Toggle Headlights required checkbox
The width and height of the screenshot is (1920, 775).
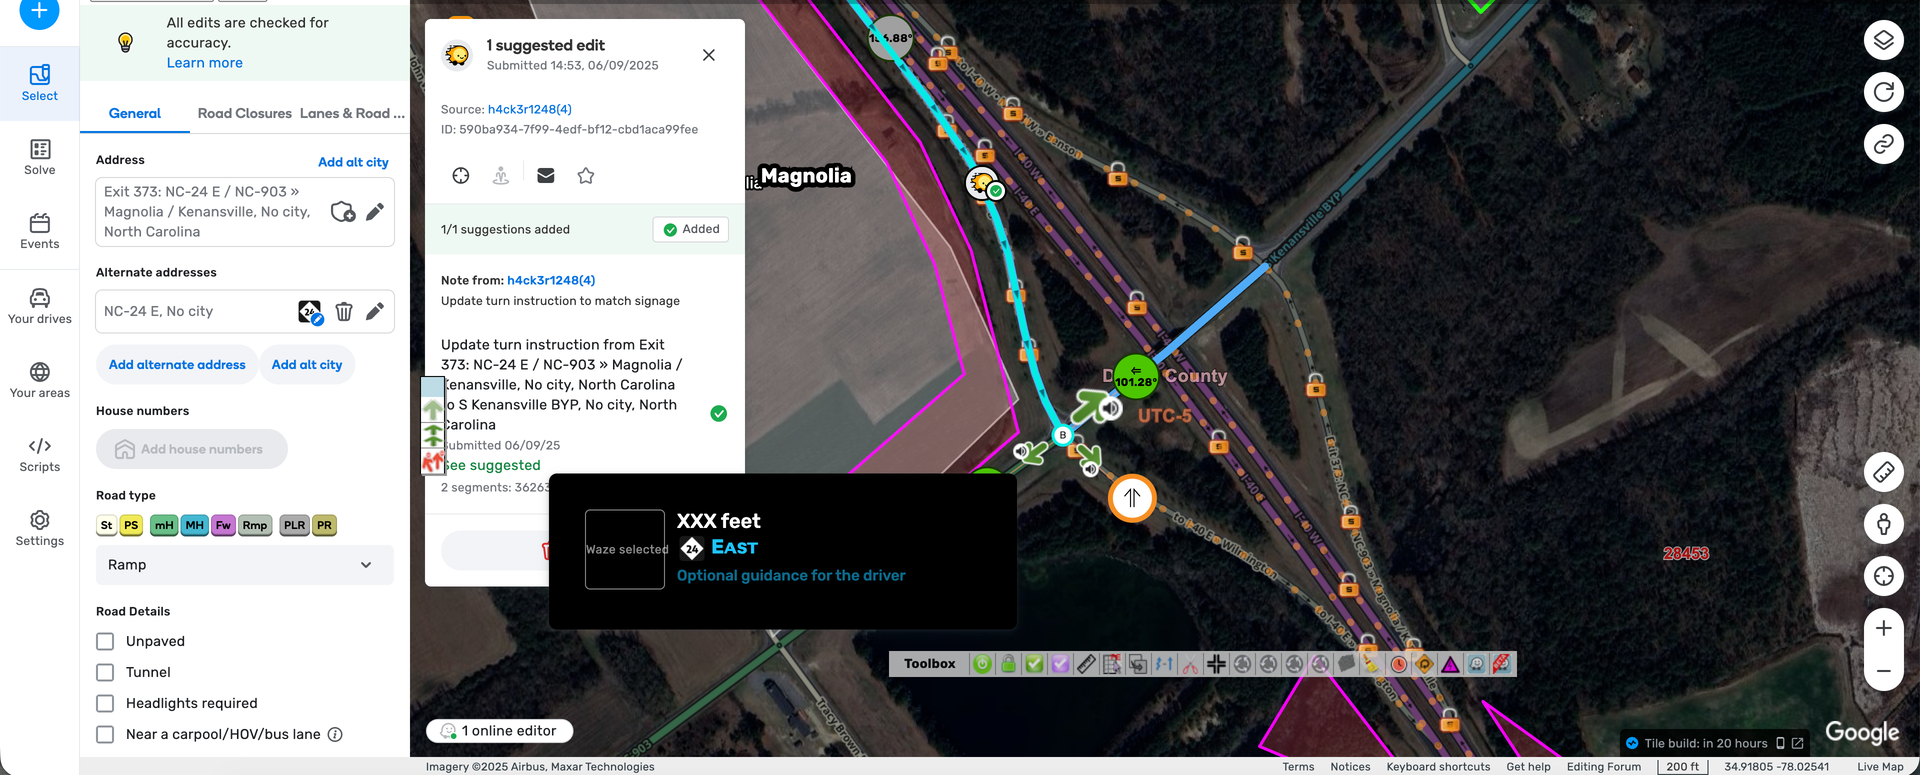(105, 703)
